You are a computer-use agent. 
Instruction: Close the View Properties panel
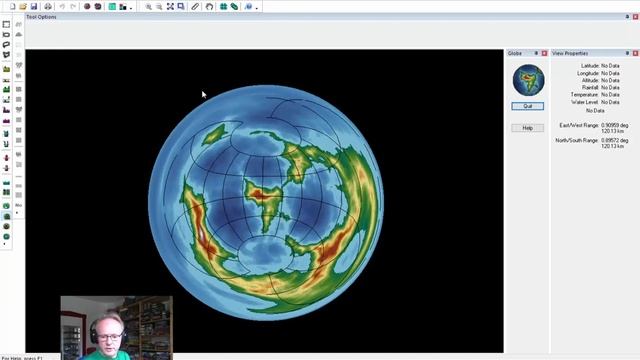[x=635, y=53]
